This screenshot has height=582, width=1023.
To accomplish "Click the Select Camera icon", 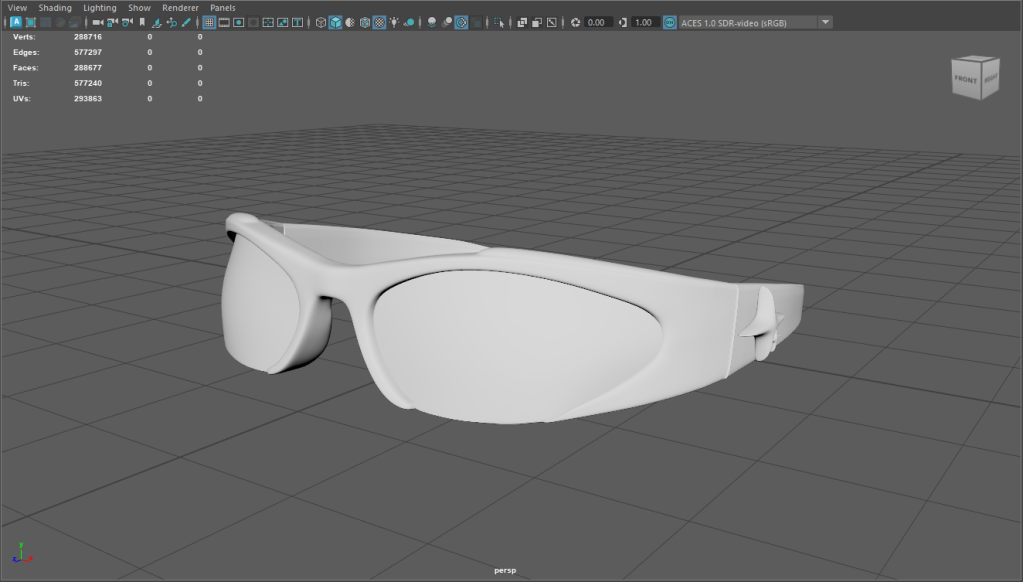I will click(x=96, y=22).
